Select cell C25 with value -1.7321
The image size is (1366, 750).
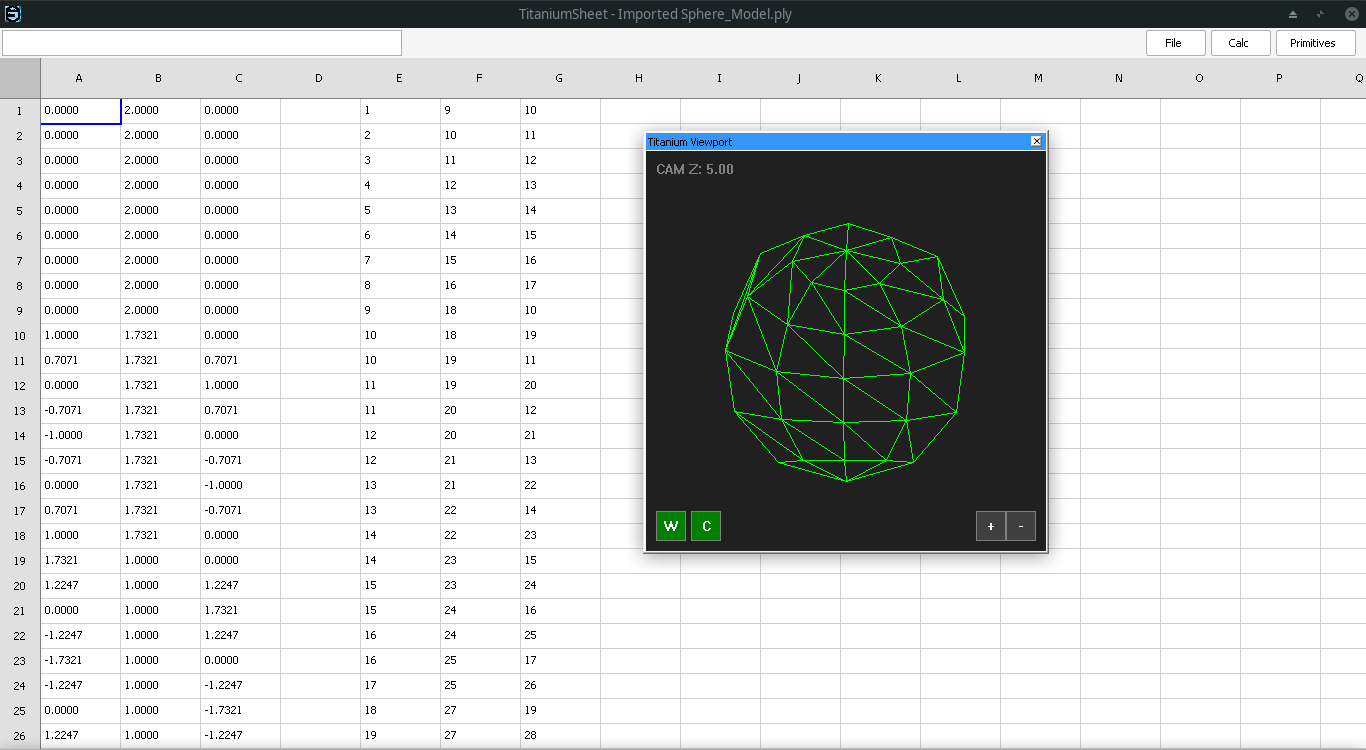(x=240, y=711)
